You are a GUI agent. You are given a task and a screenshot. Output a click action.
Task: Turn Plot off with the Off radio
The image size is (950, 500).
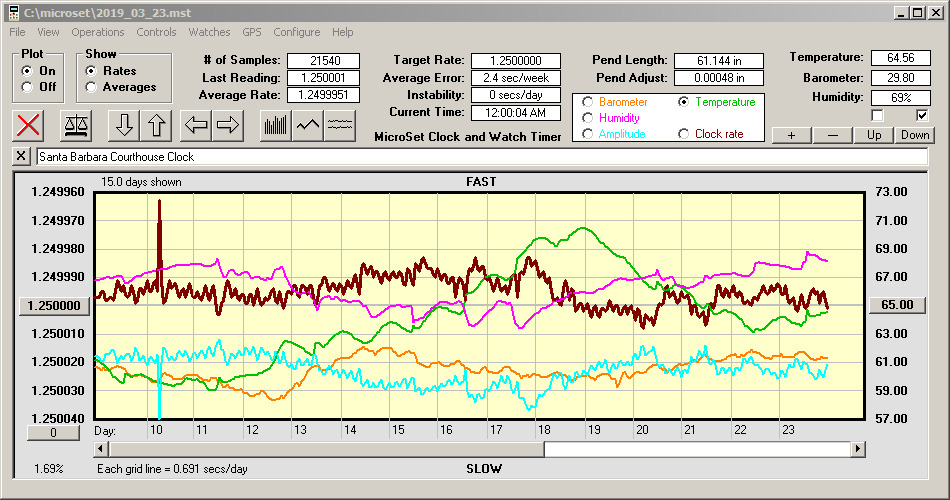click(x=27, y=87)
